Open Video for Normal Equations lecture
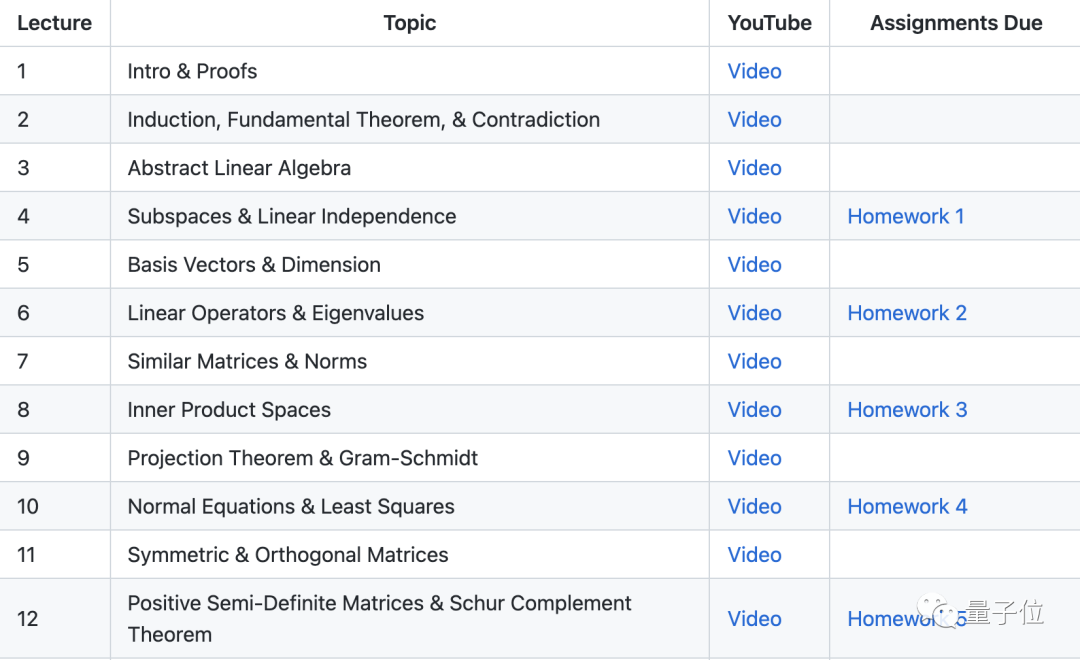 click(754, 506)
